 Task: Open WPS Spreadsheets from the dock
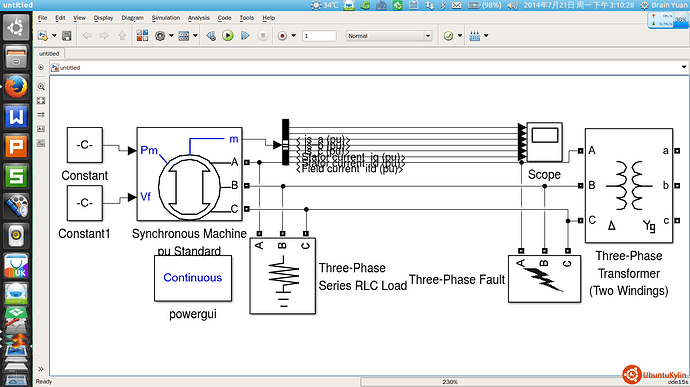coord(16,177)
